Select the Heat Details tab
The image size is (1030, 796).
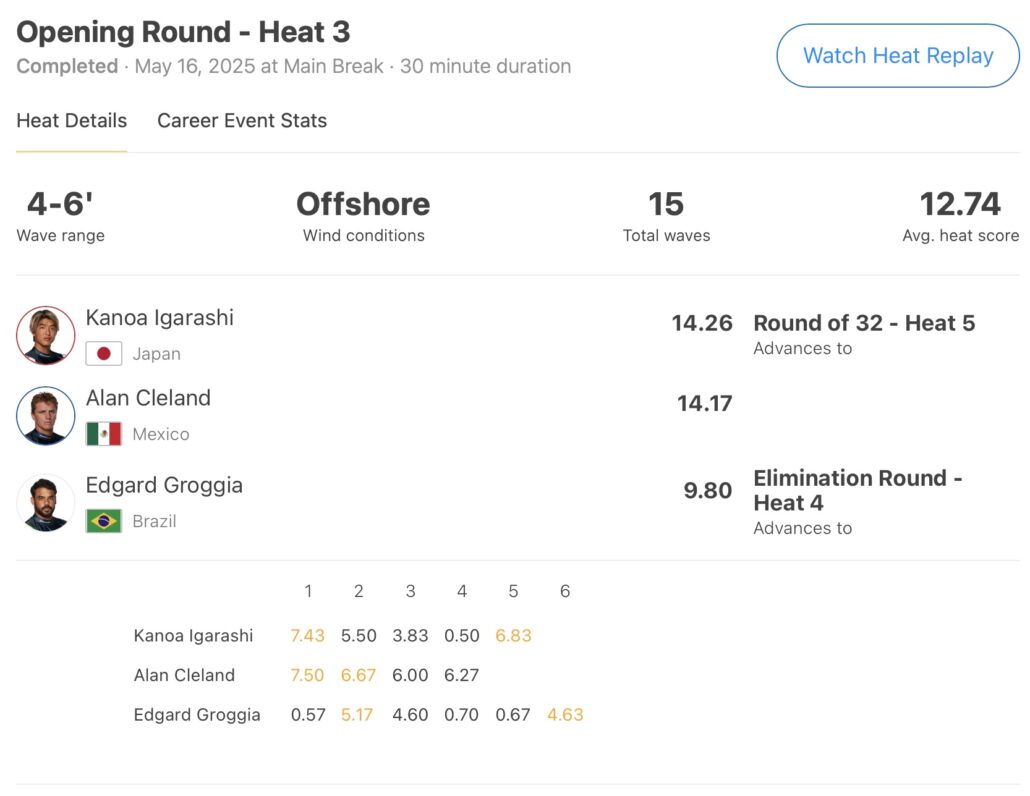point(72,121)
